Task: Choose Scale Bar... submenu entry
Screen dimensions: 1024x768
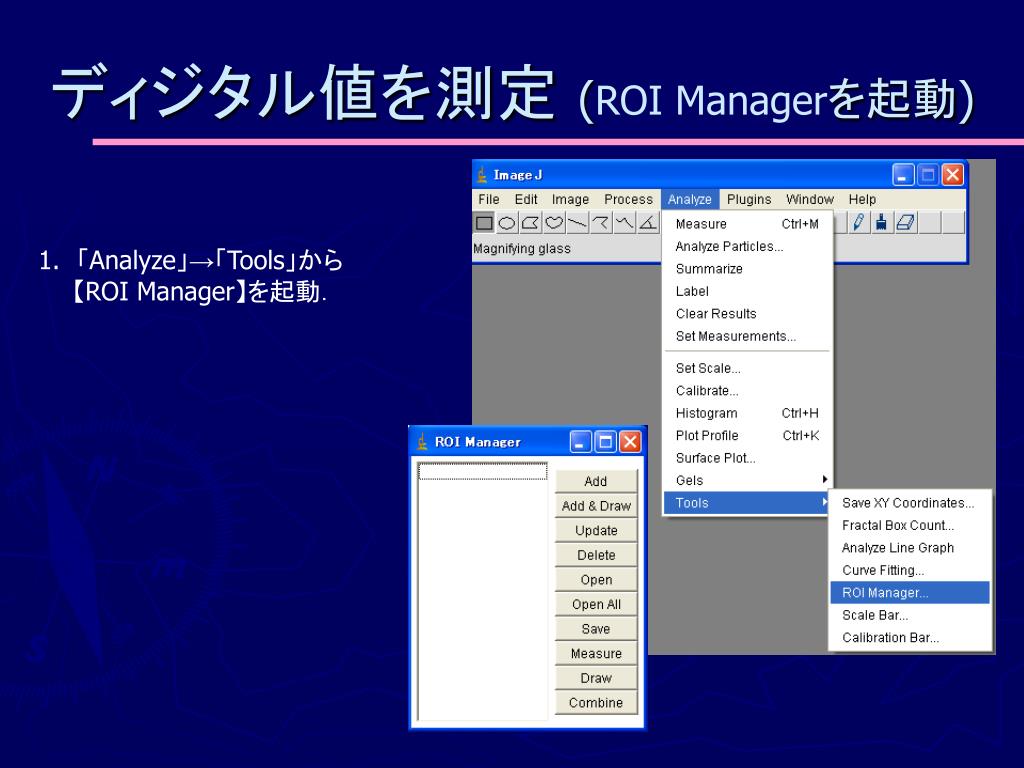Action: pos(910,615)
